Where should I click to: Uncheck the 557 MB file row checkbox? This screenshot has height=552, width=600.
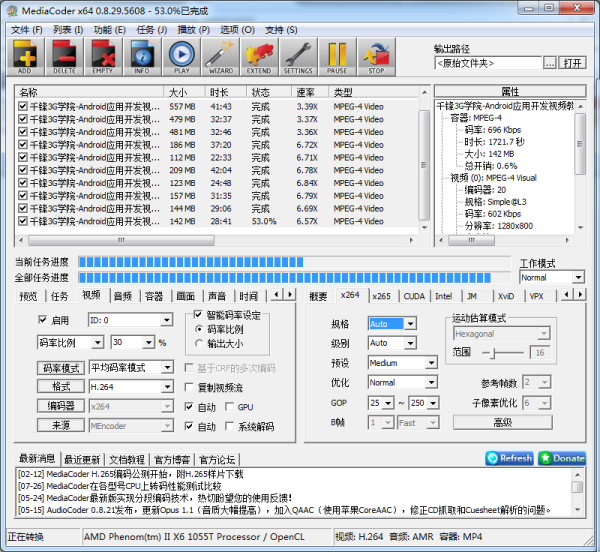click(23, 106)
